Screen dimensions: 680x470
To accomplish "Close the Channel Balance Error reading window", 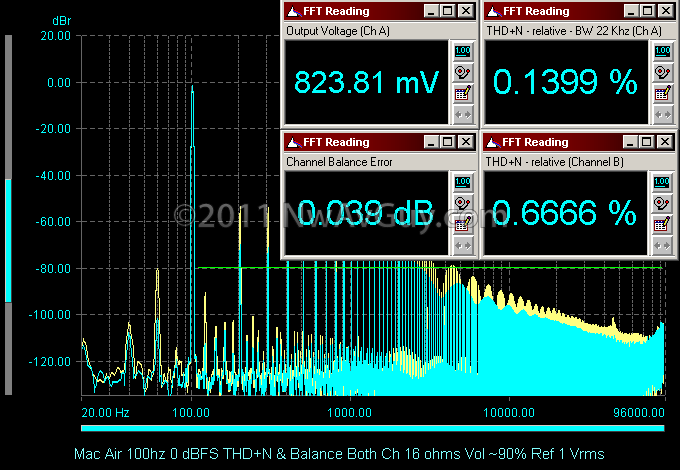I will 466,142.
